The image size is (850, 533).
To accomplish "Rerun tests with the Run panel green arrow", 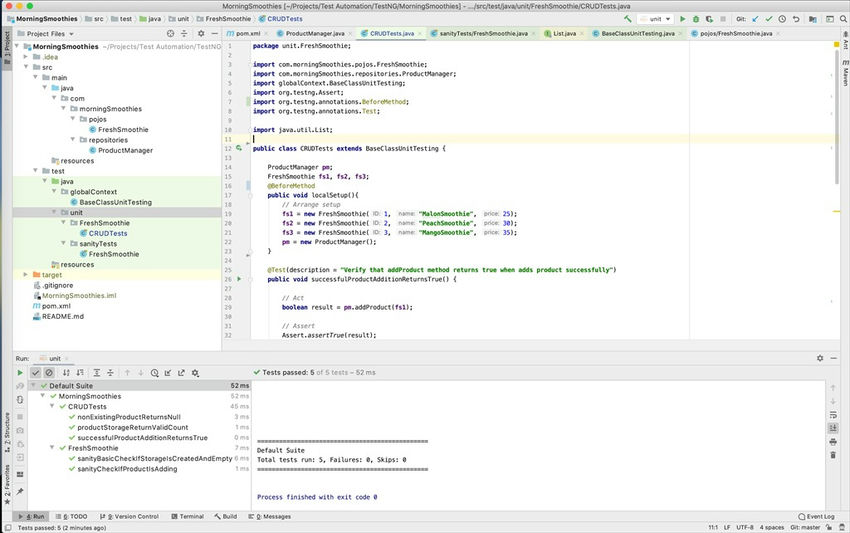I will coord(19,373).
